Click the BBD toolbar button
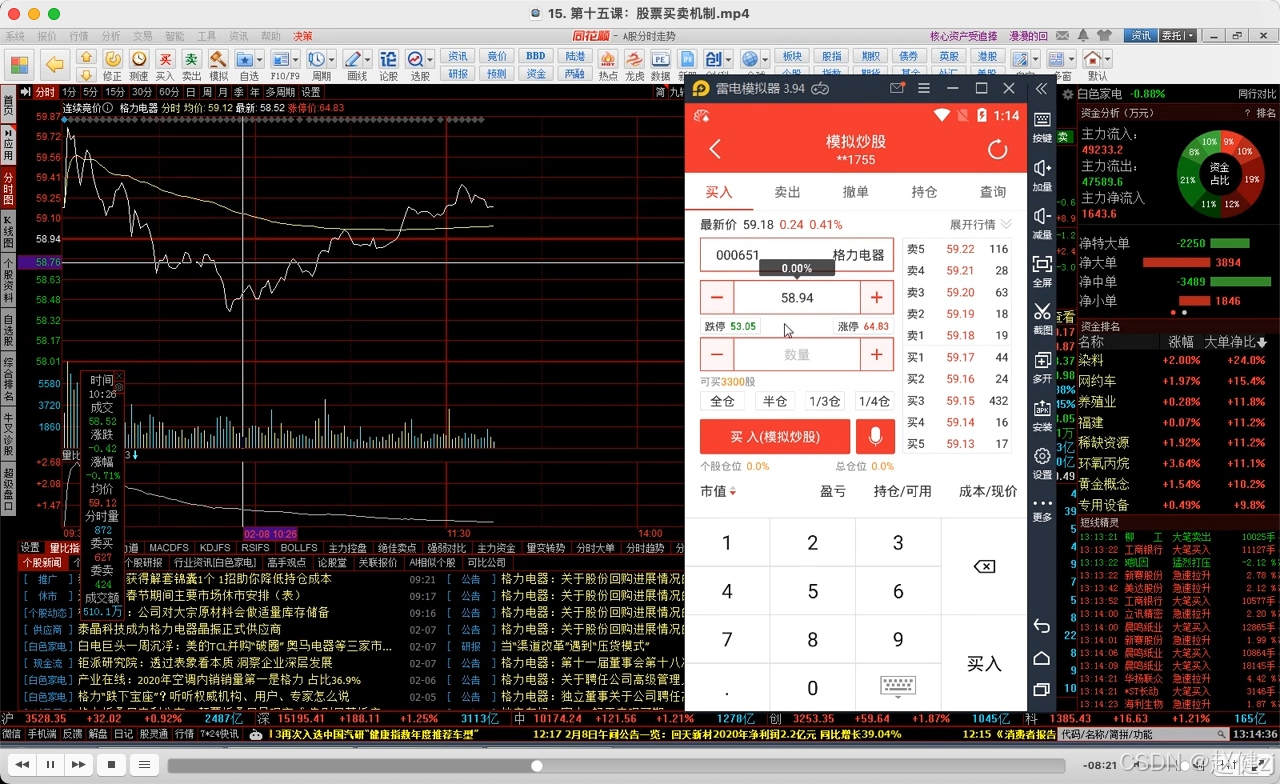The image size is (1280, 784). [536, 56]
